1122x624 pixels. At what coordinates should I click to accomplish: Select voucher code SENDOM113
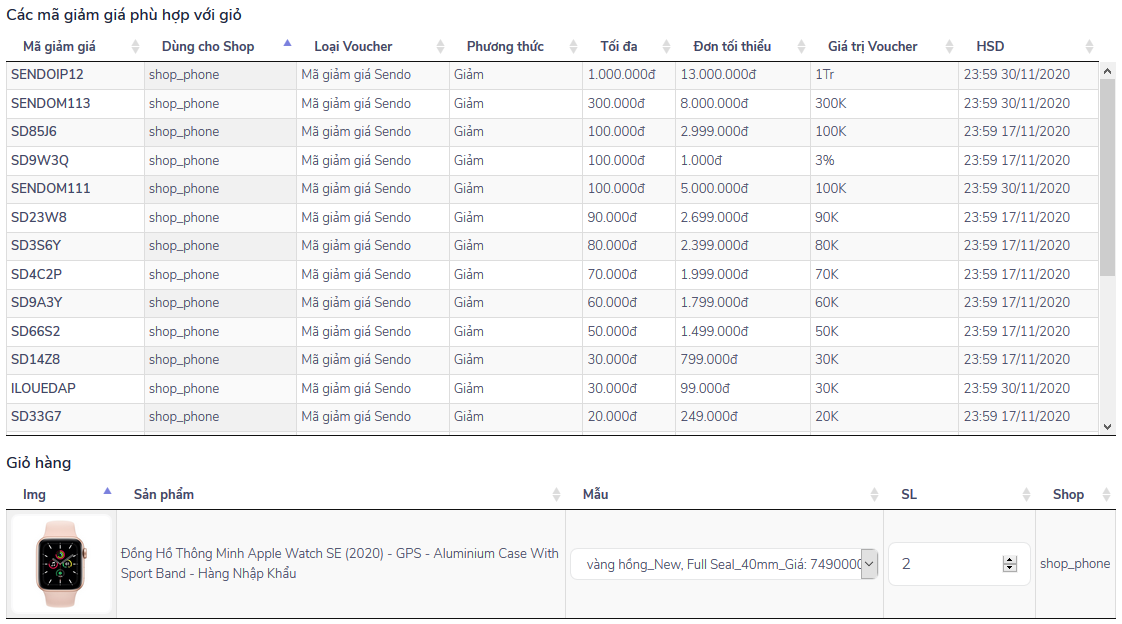(x=51, y=103)
